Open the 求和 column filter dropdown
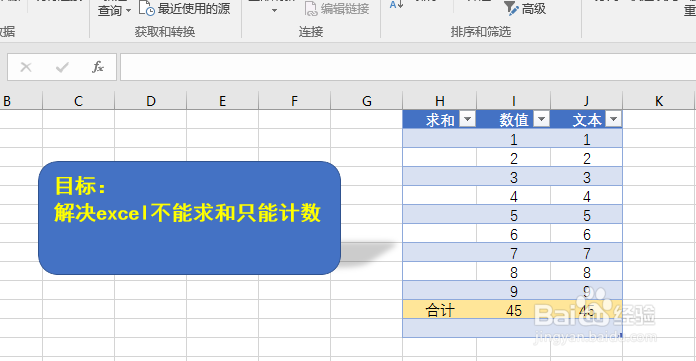The width and height of the screenshot is (696, 361). click(x=467, y=119)
